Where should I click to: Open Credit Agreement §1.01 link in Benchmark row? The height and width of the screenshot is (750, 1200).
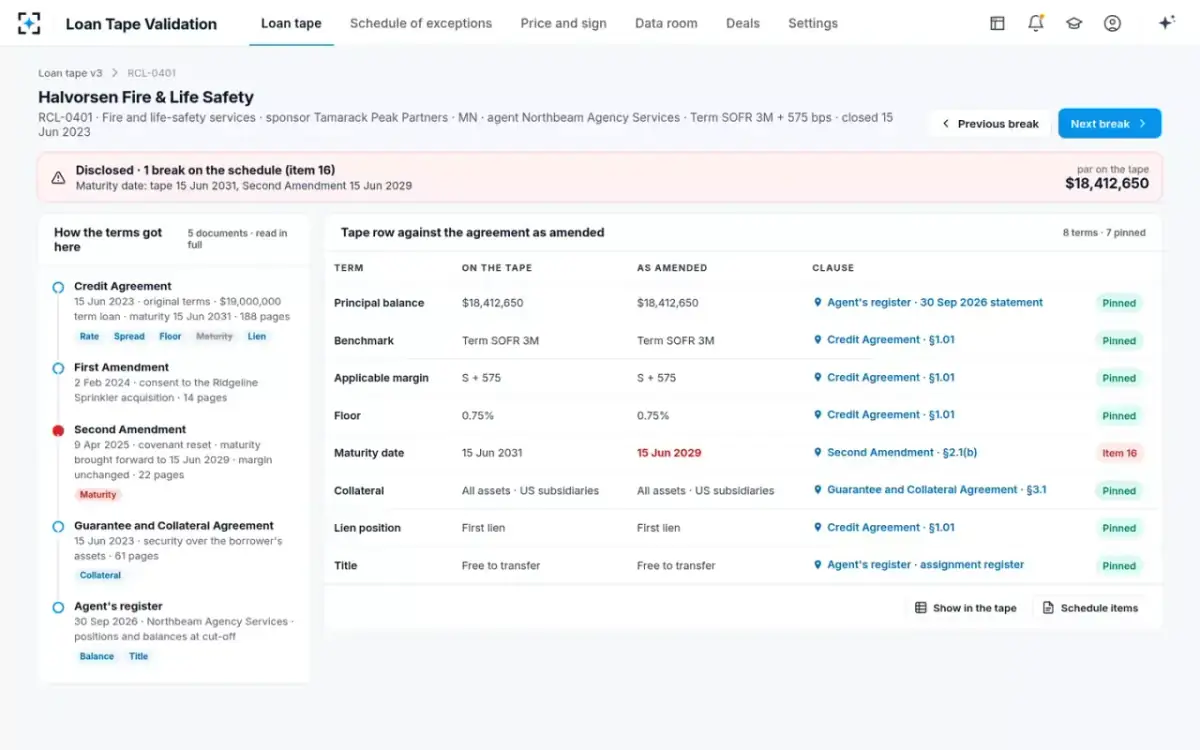click(891, 340)
